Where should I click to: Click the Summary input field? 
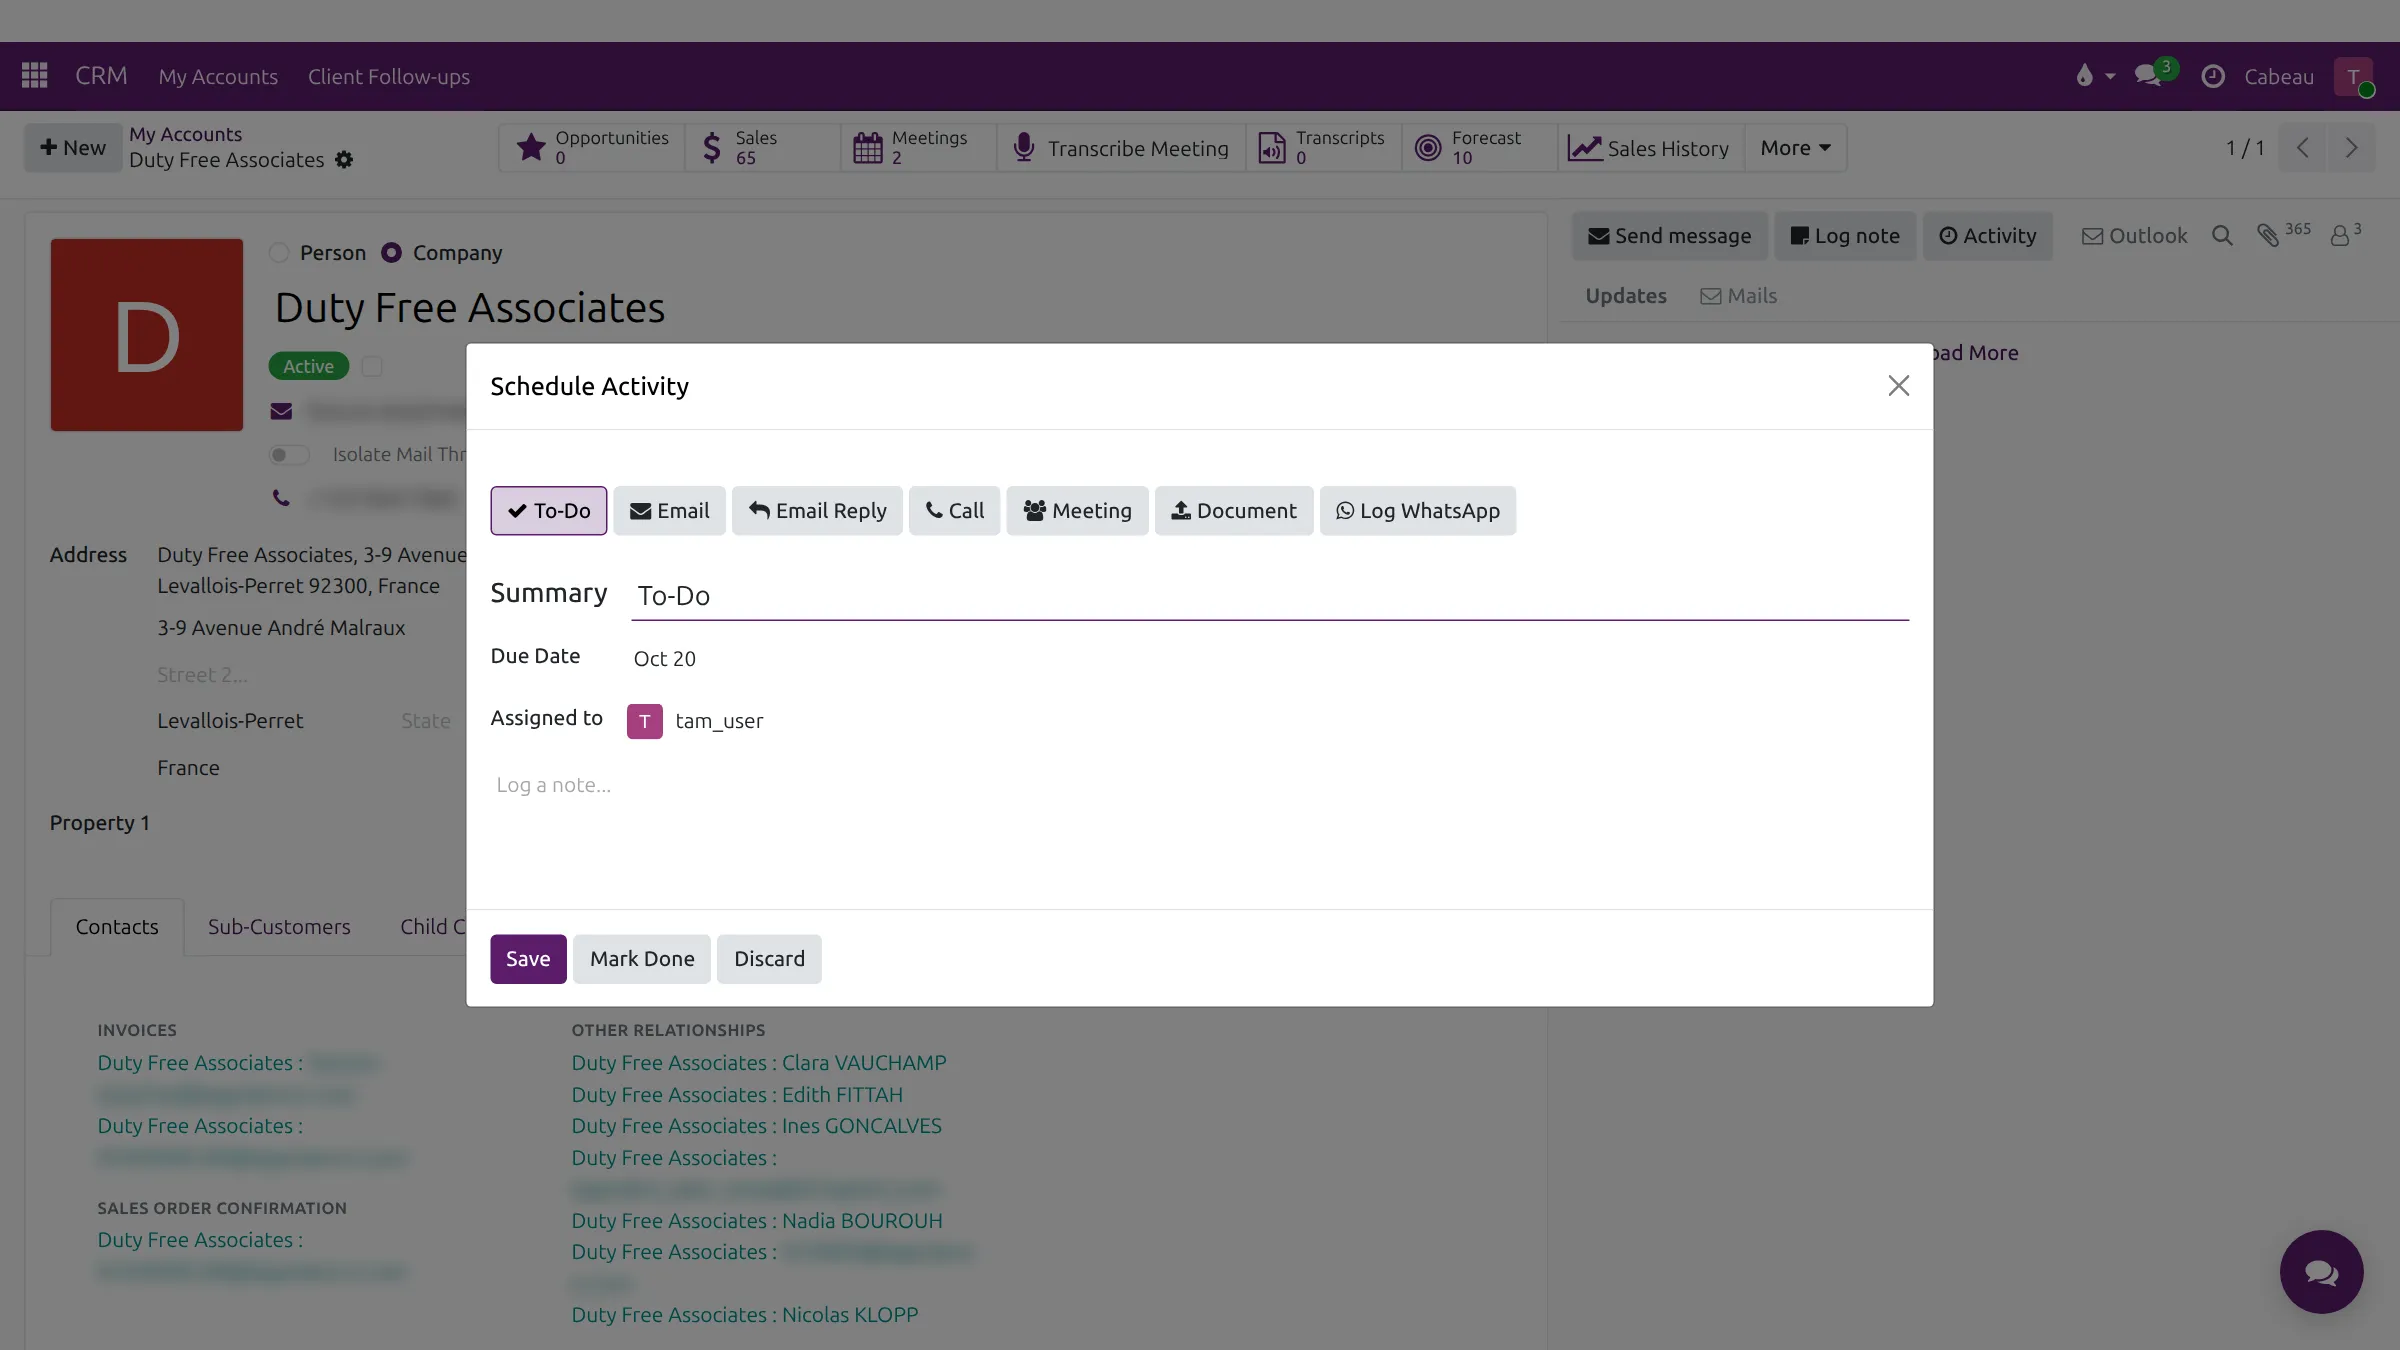pos(1270,596)
